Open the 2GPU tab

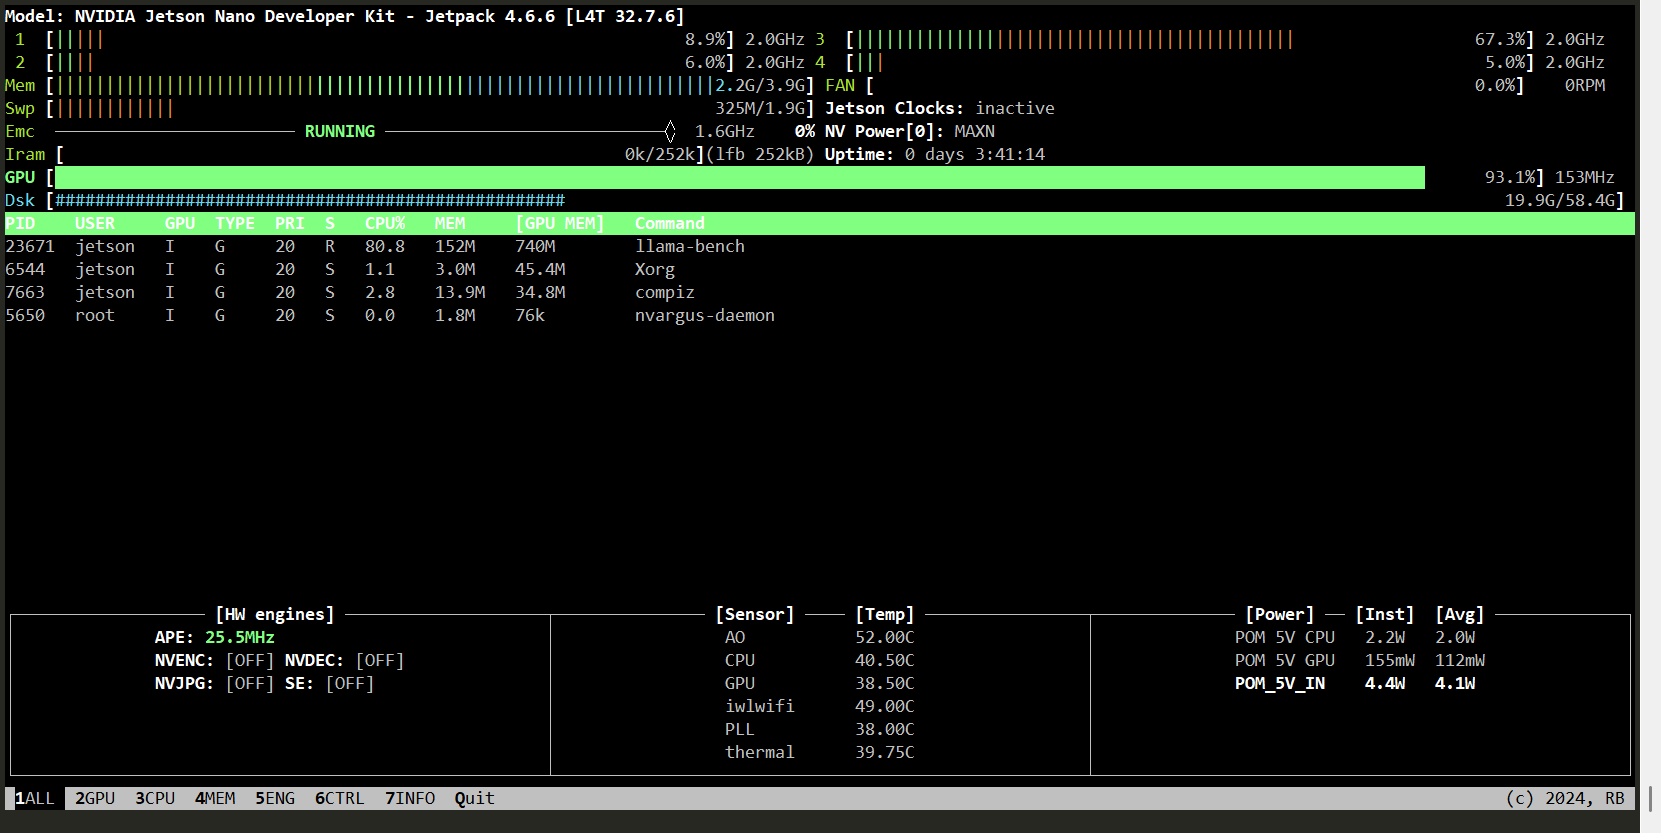pyautogui.click(x=95, y=798)
